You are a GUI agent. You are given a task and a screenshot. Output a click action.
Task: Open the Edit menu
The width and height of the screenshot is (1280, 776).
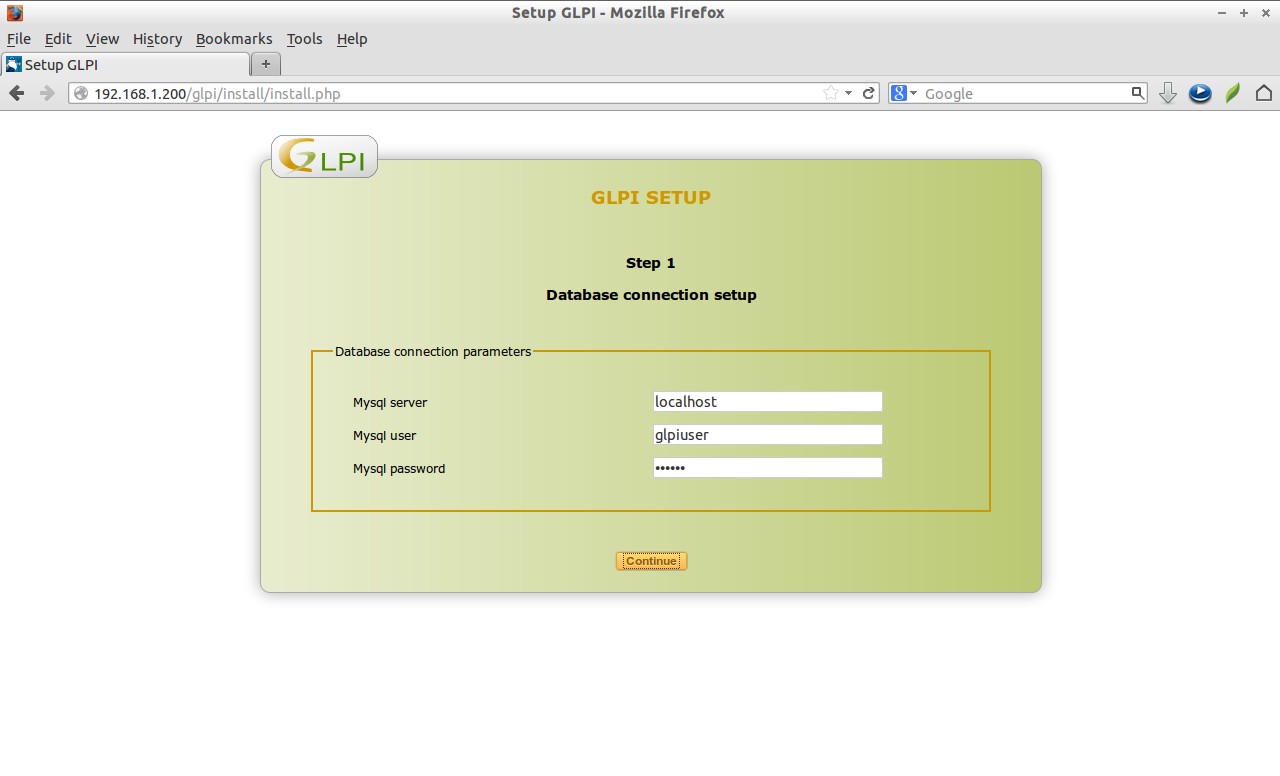(x=58, y=39)
